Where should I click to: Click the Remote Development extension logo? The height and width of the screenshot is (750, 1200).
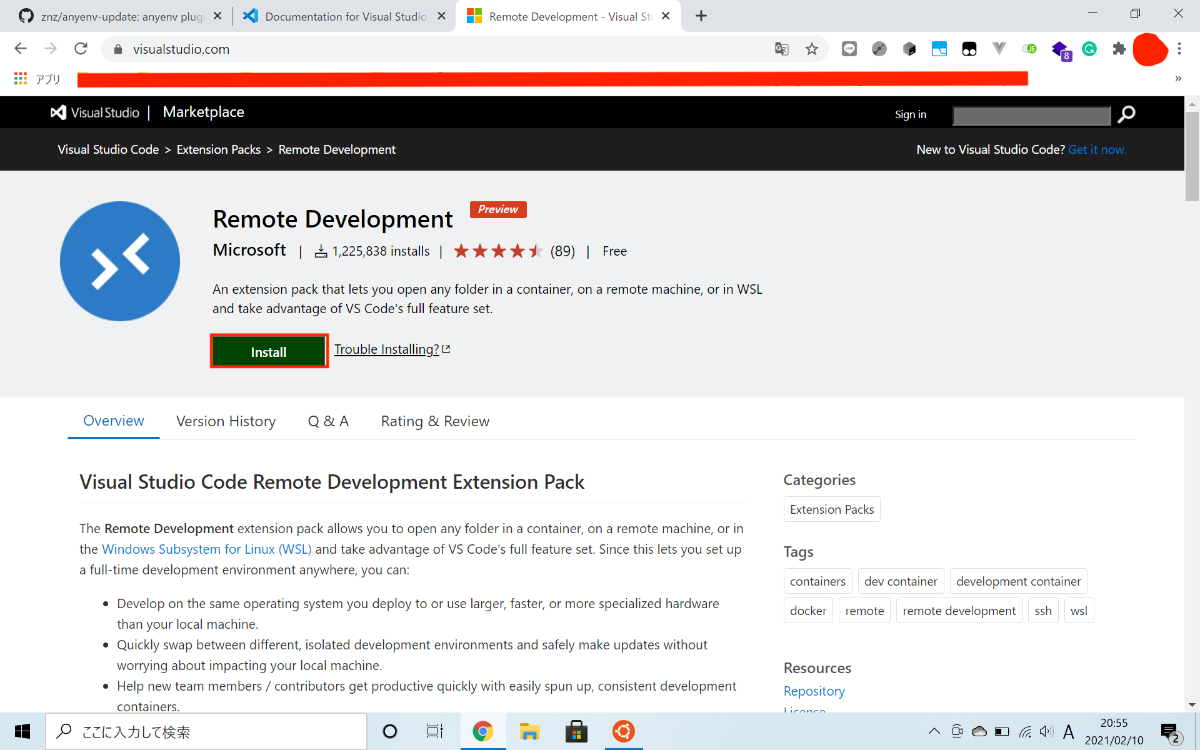pyautogui.click(x=120, y=261)
